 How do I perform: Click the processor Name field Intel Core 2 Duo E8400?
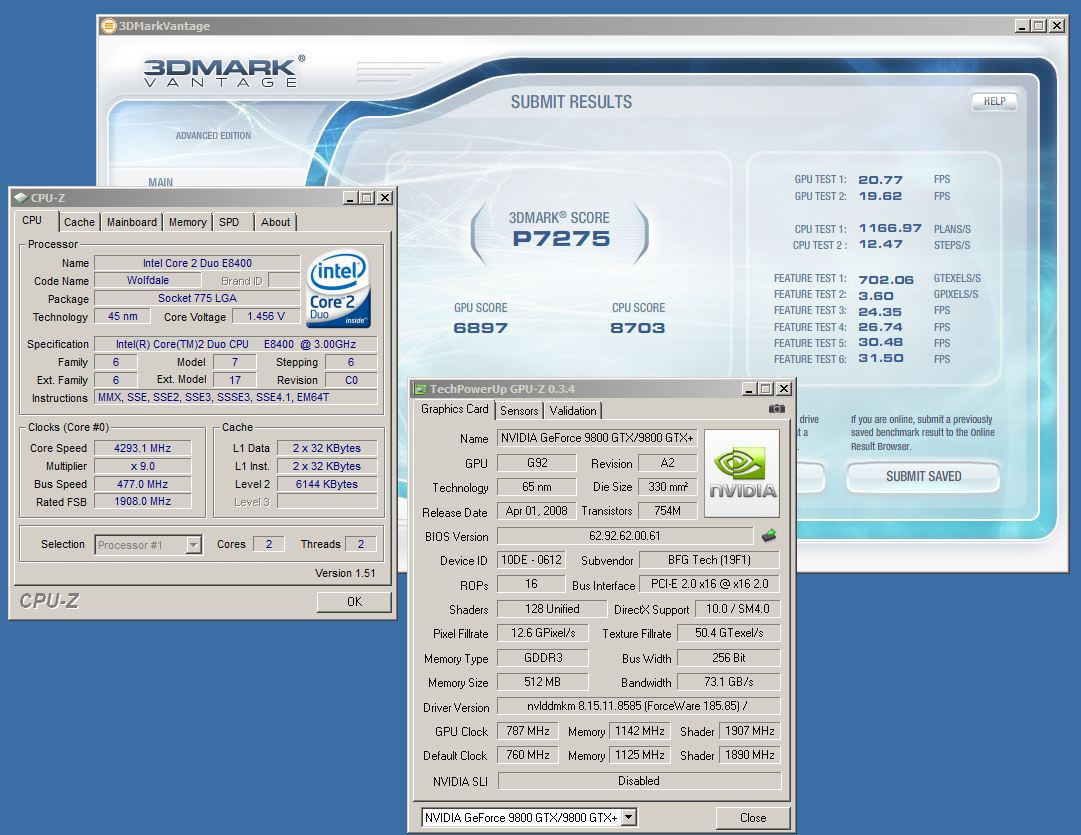[x=197, y=263]
